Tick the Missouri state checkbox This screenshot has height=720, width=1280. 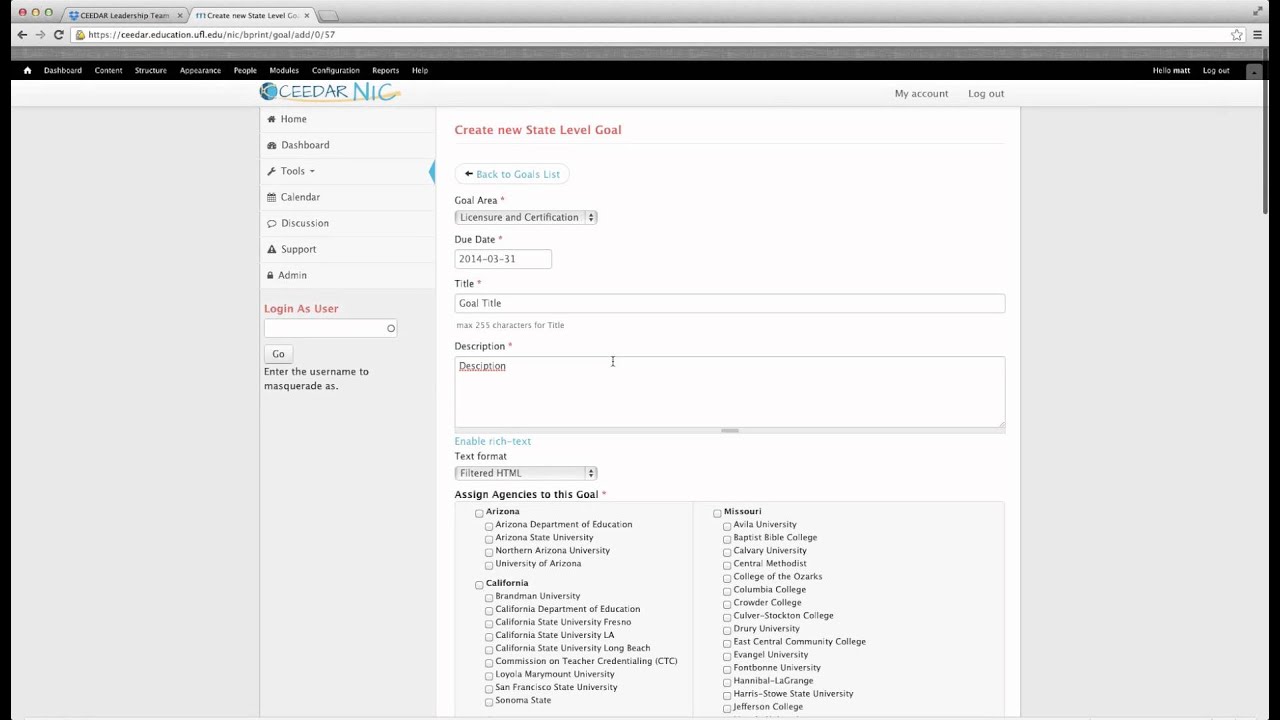[x=717, y=513]
